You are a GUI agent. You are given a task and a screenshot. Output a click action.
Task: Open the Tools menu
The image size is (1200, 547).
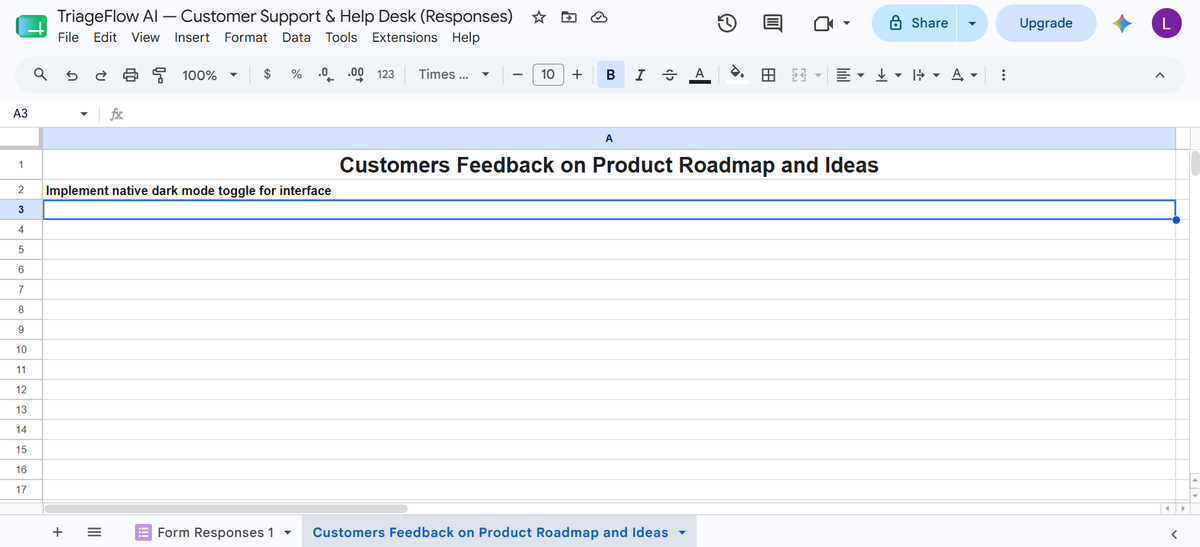(x=341, y=37)
